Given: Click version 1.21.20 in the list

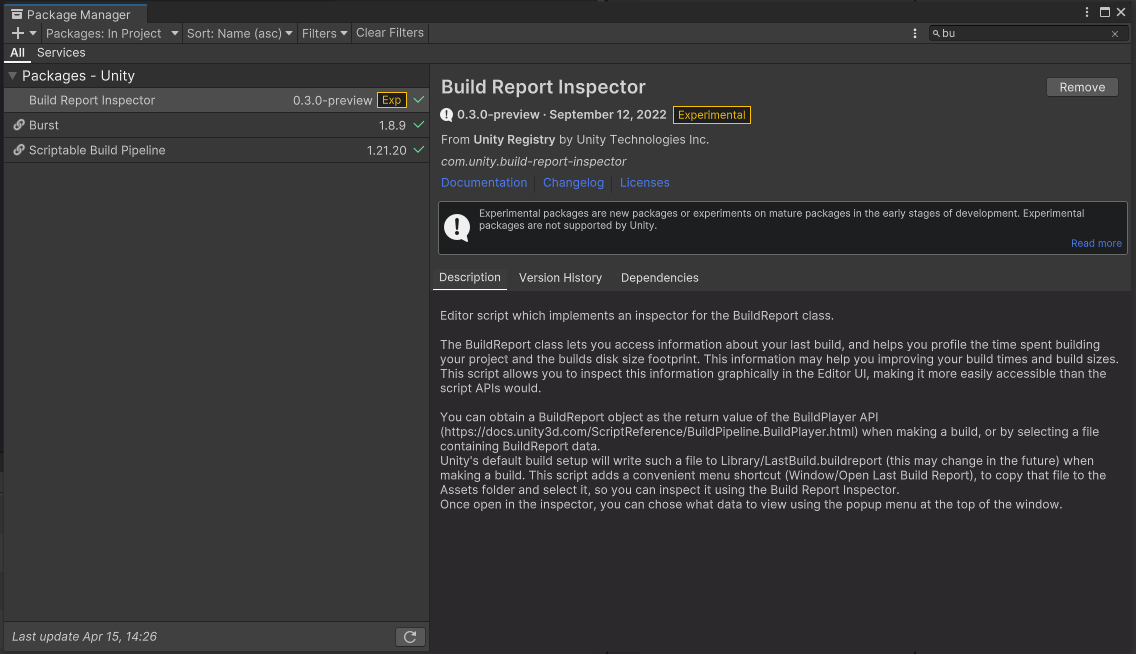Looking at the screenshot, I should [x=386, y=150].
